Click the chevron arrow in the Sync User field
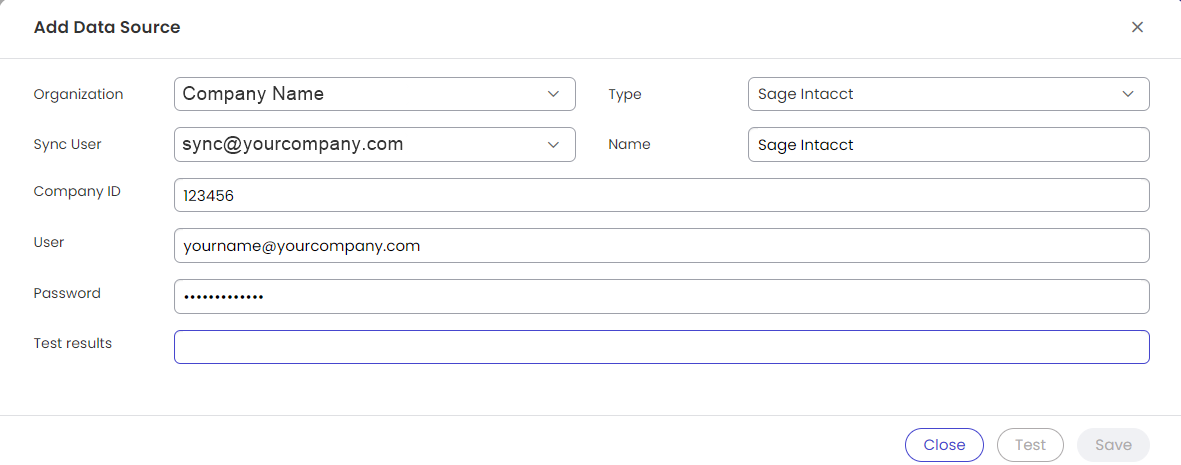Screen dimensions: 1181x465 point(554,144)
